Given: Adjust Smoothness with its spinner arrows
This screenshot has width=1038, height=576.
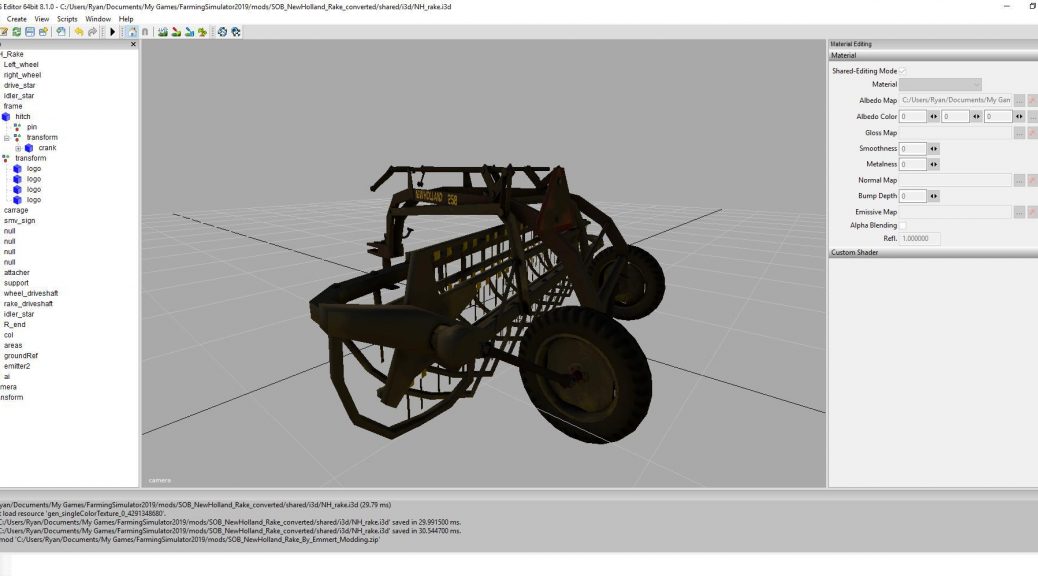Looking at the screenshot, I should pos(932,150).
